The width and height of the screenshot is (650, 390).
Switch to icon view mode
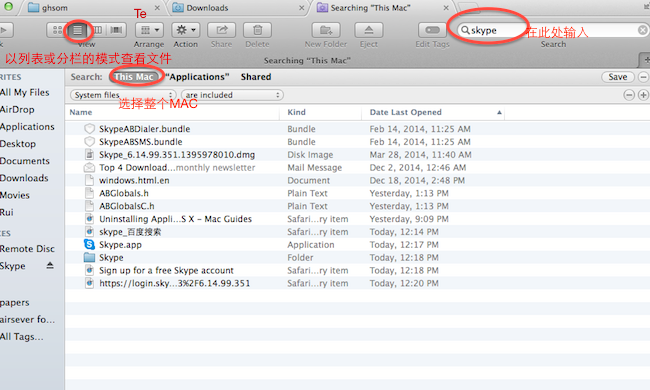(57, 30)
